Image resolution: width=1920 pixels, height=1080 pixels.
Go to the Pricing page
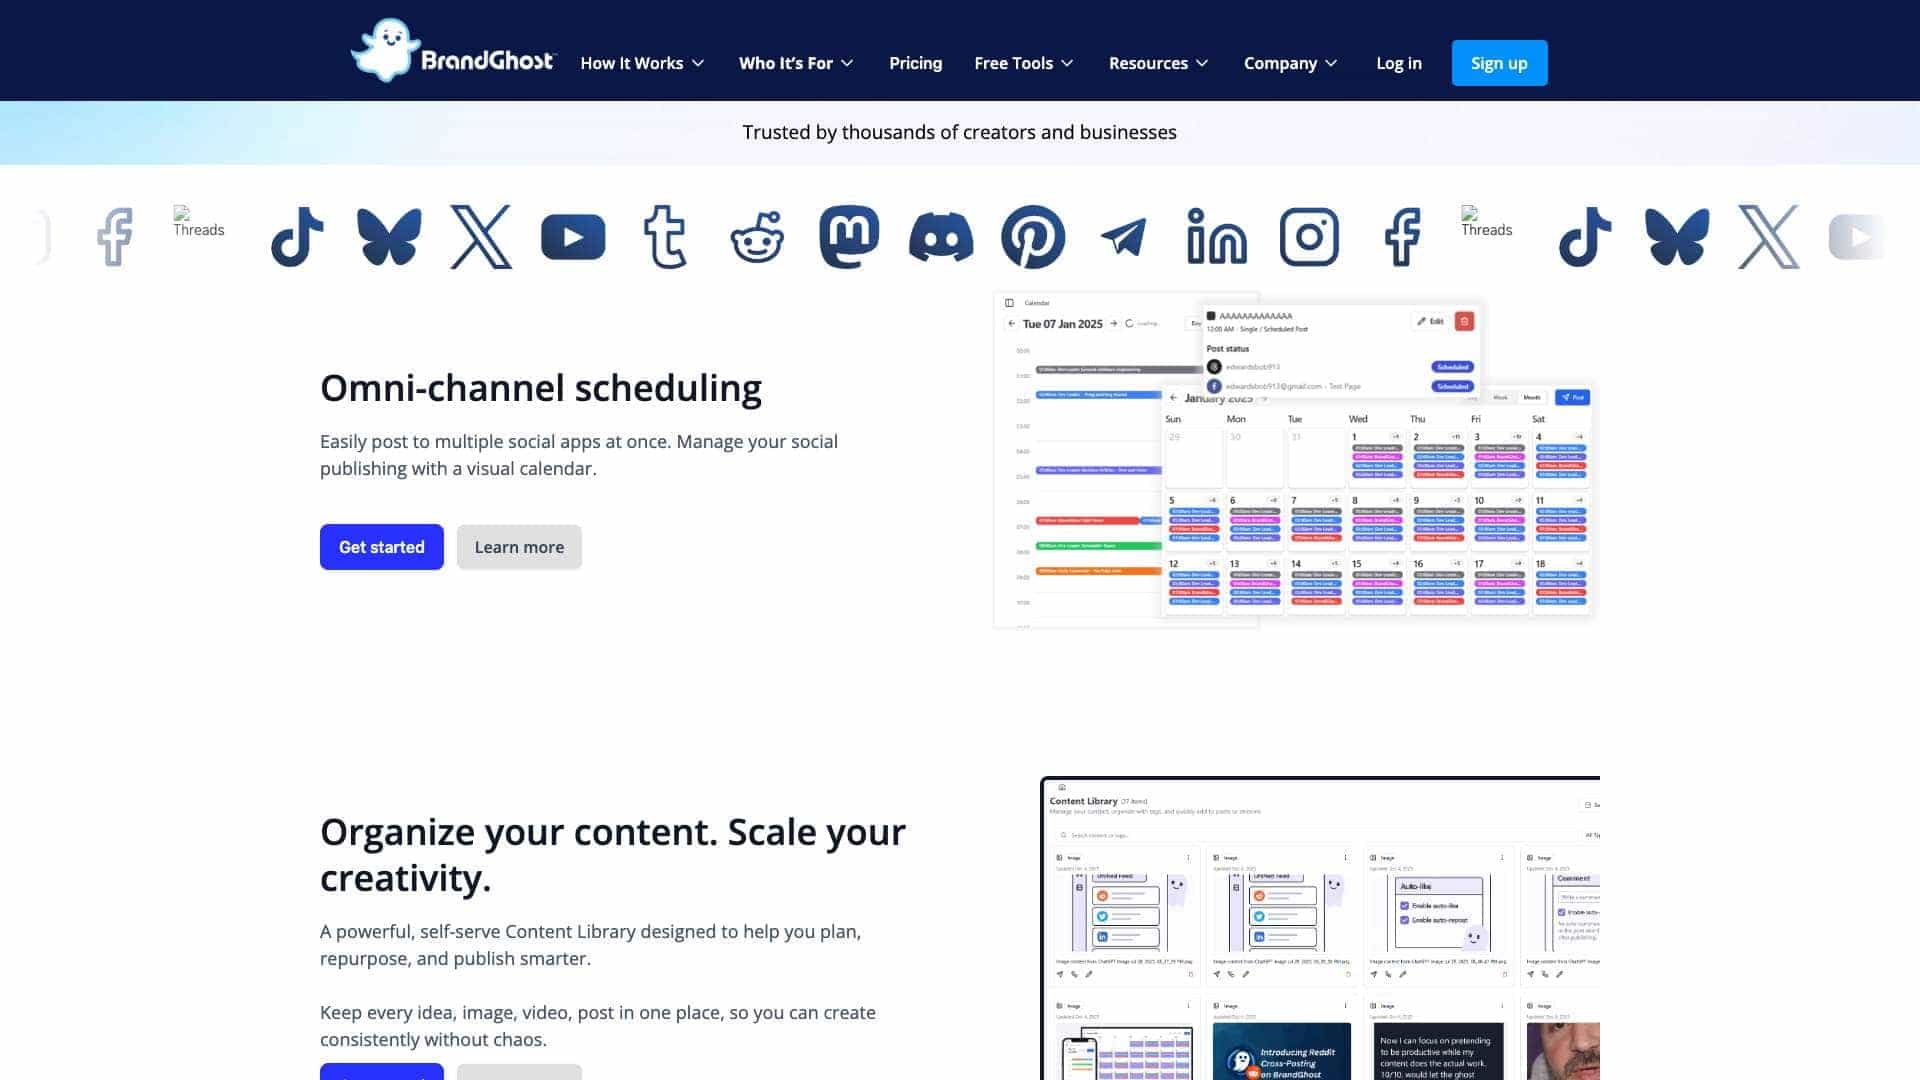[915, 63]
